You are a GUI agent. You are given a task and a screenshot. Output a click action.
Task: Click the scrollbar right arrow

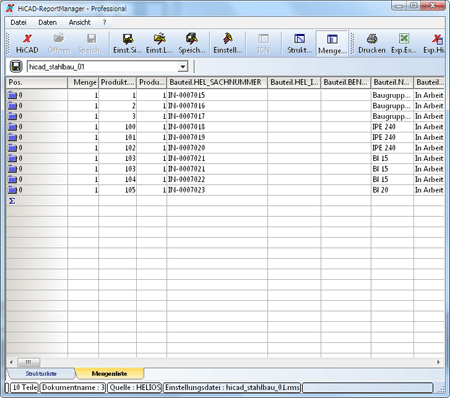[438, 362]
